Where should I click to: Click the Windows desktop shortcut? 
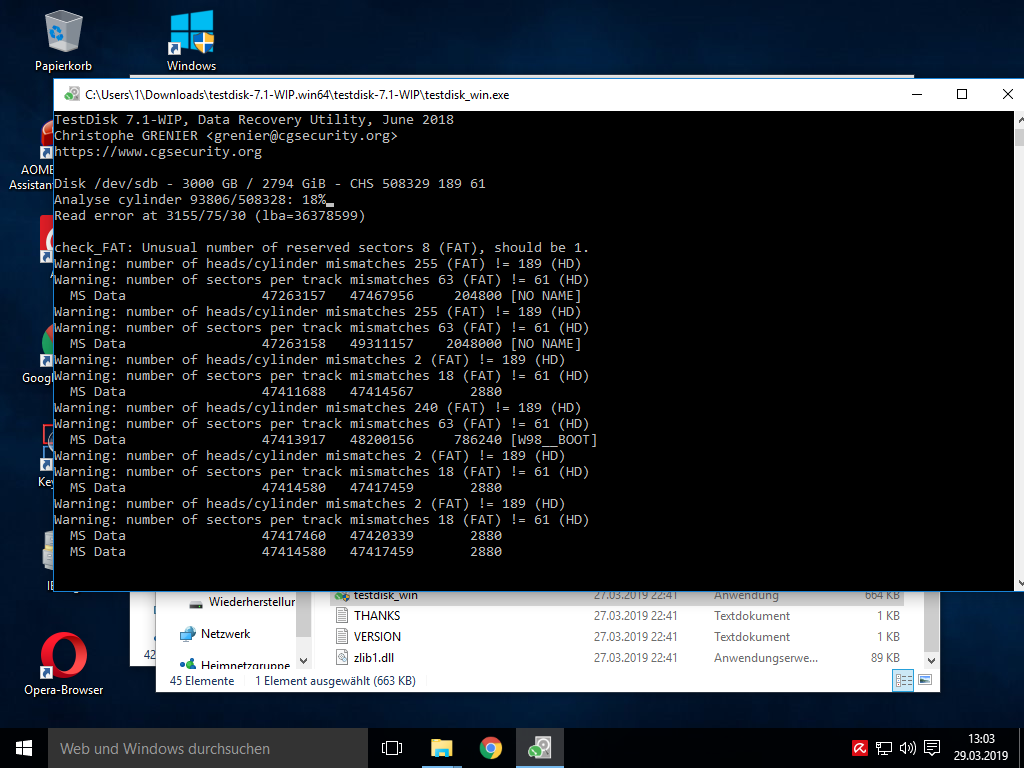(190, 32)
